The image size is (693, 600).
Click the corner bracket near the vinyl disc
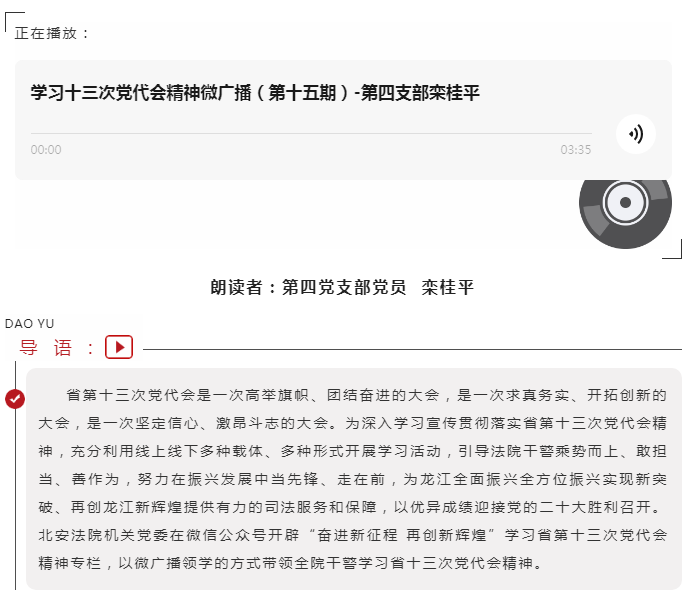pos(672,249)
